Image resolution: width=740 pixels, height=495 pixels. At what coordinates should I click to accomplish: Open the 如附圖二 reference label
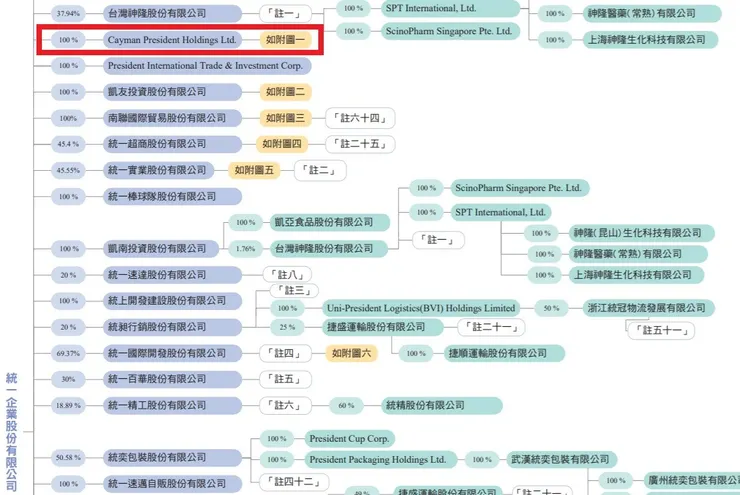pos(285,92)
